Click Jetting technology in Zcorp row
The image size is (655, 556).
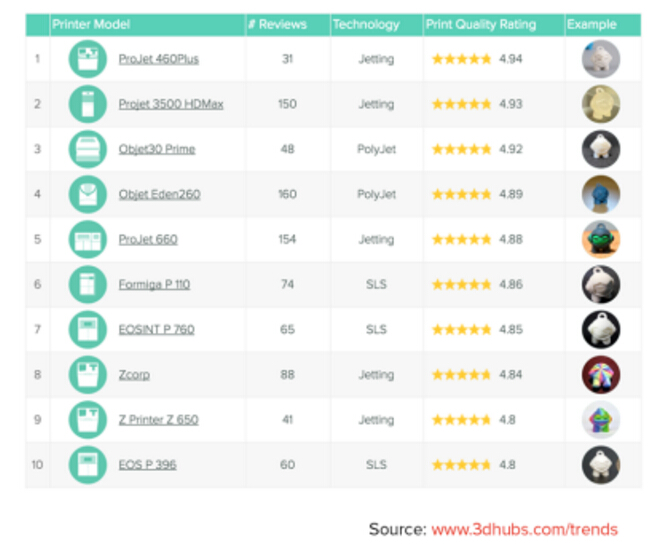[376, 375]
